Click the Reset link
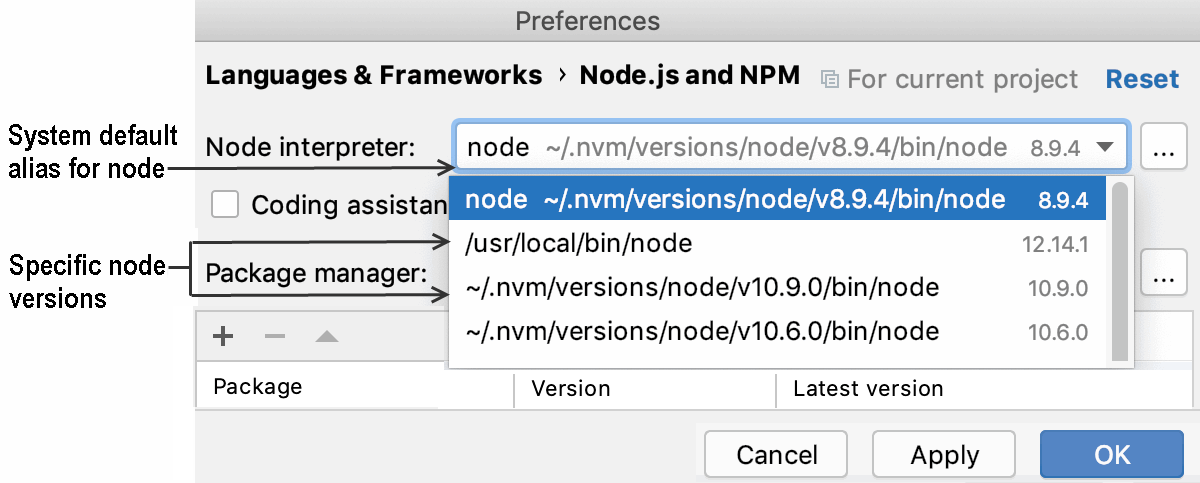 pos(1142,78)
